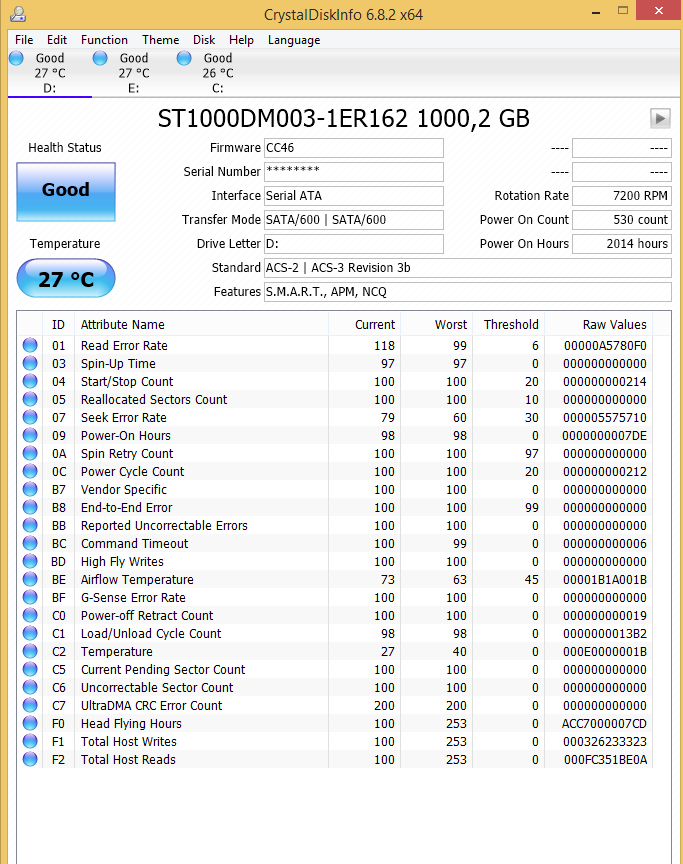Viewport: 683px width, 864px height.
Task: Click status dot for Load/Unload Cycle Count
Action: coord(30,634)
